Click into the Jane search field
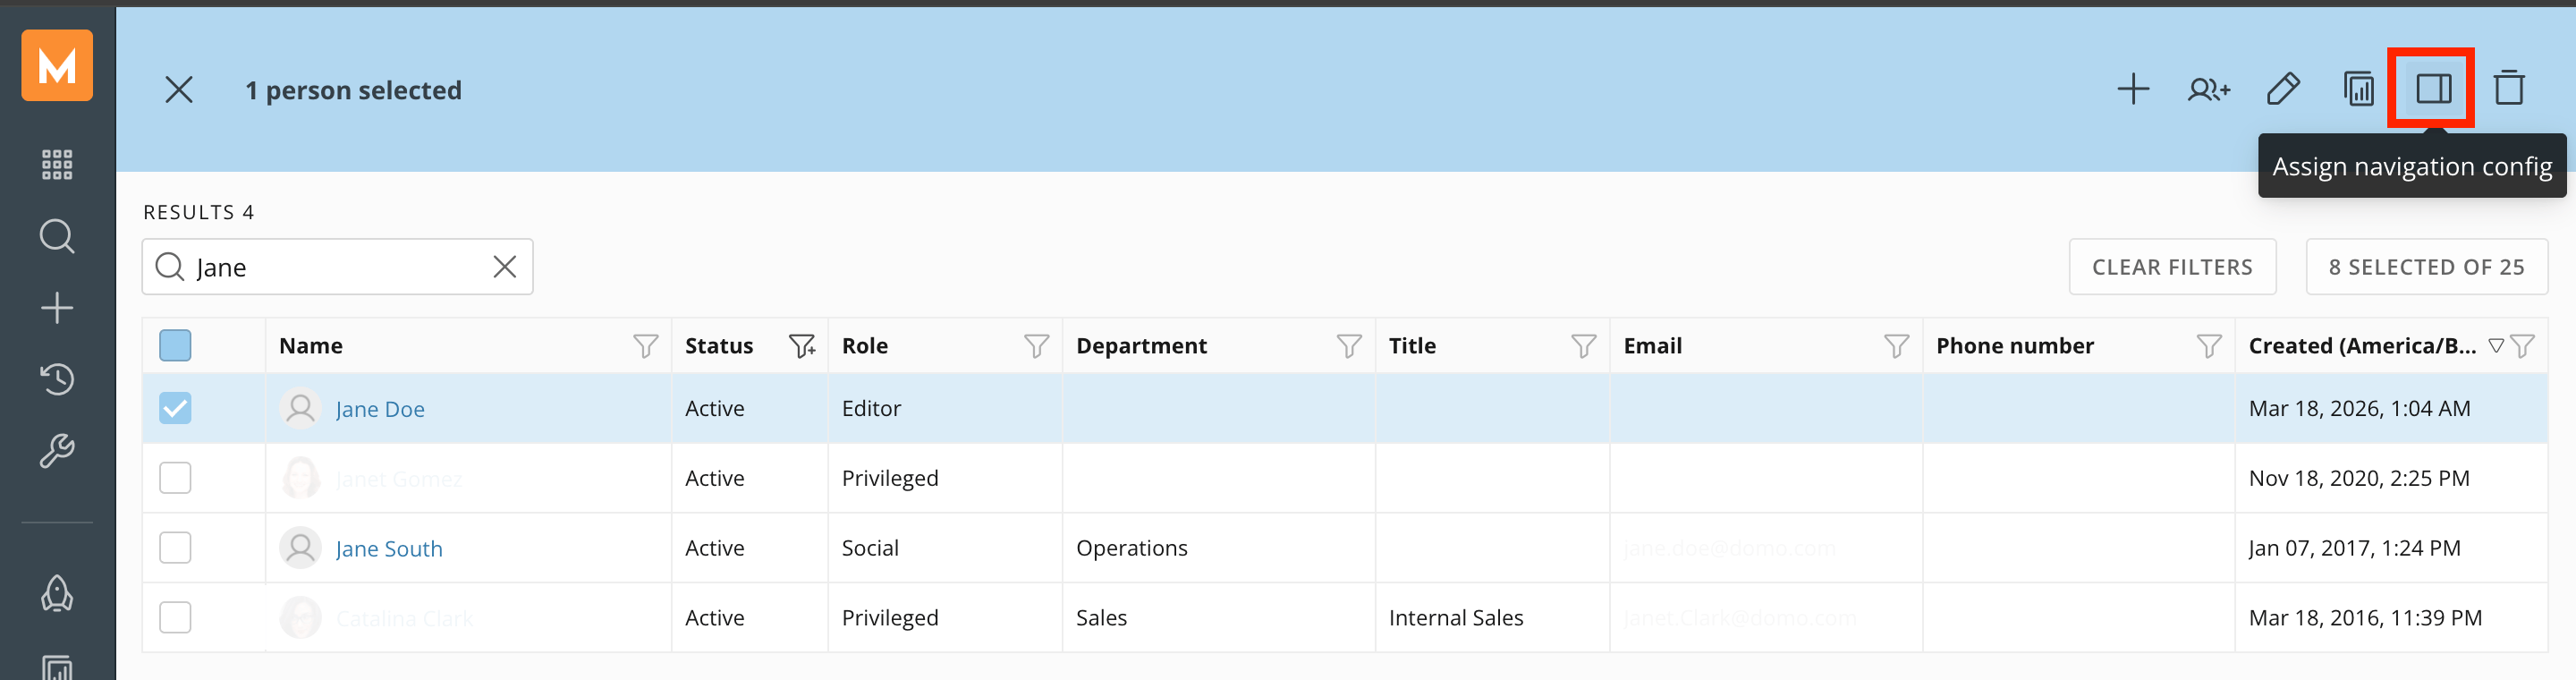The height and width of the screenshot is (680, 2576). [x=338, y=267]
